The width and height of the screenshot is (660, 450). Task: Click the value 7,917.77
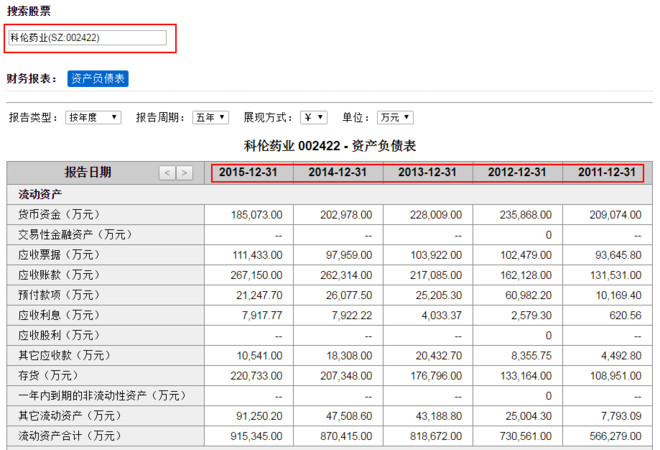coord(262,316)
